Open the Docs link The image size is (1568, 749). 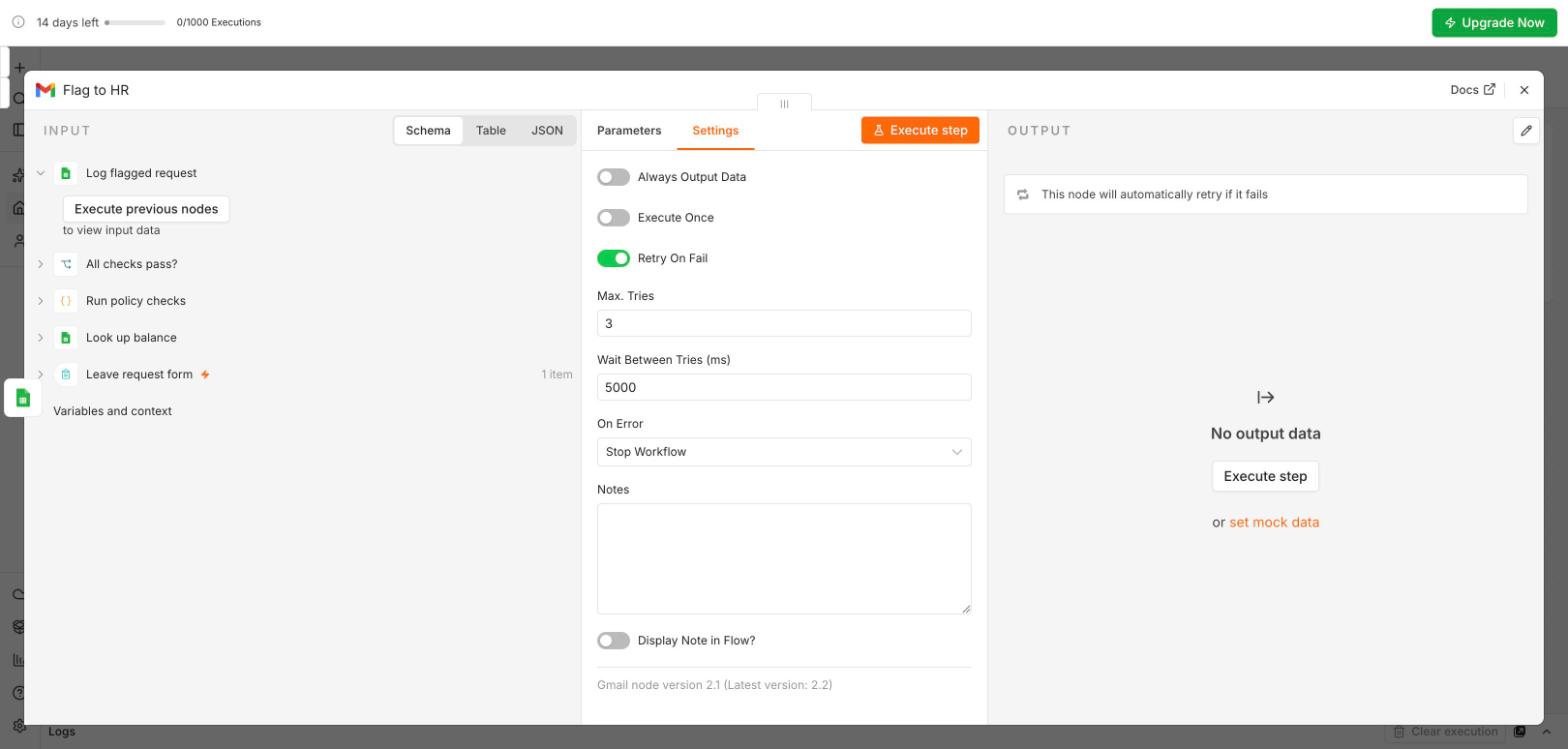pos(1473,90)
